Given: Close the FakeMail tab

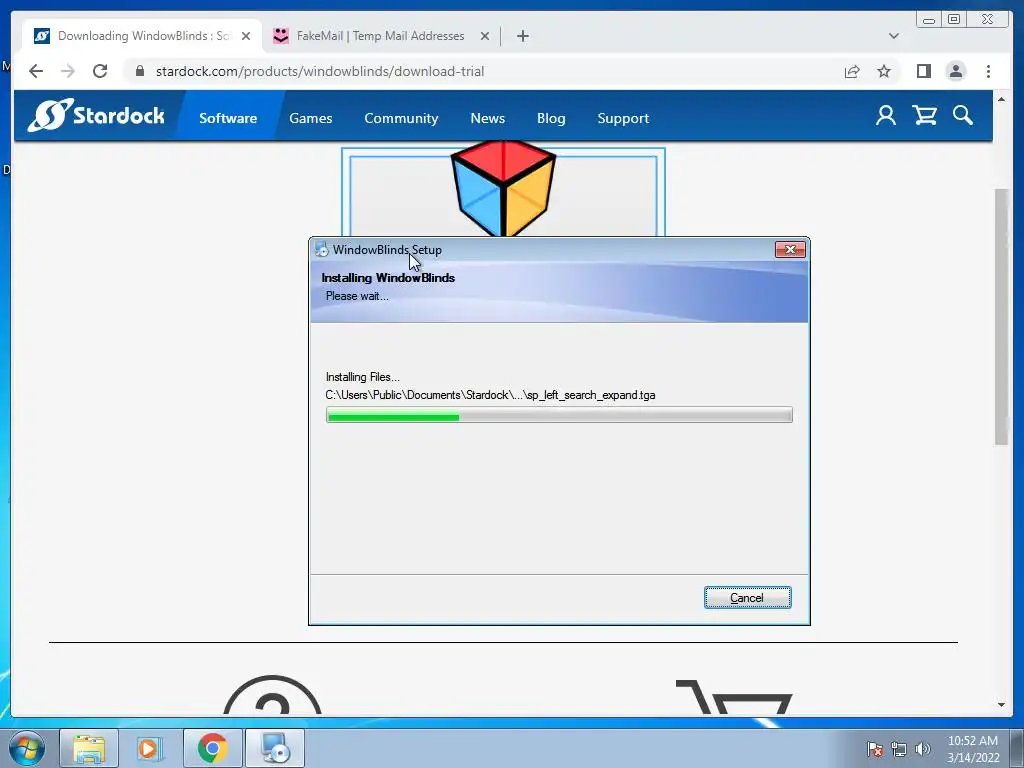Looking at the screenshot, I should (x=485, y=36).
